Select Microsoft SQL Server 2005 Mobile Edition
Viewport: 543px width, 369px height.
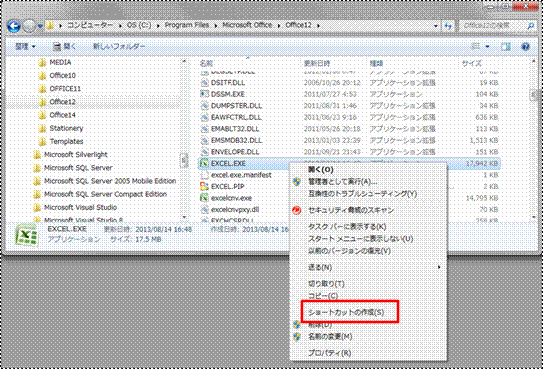coord(110,181)
